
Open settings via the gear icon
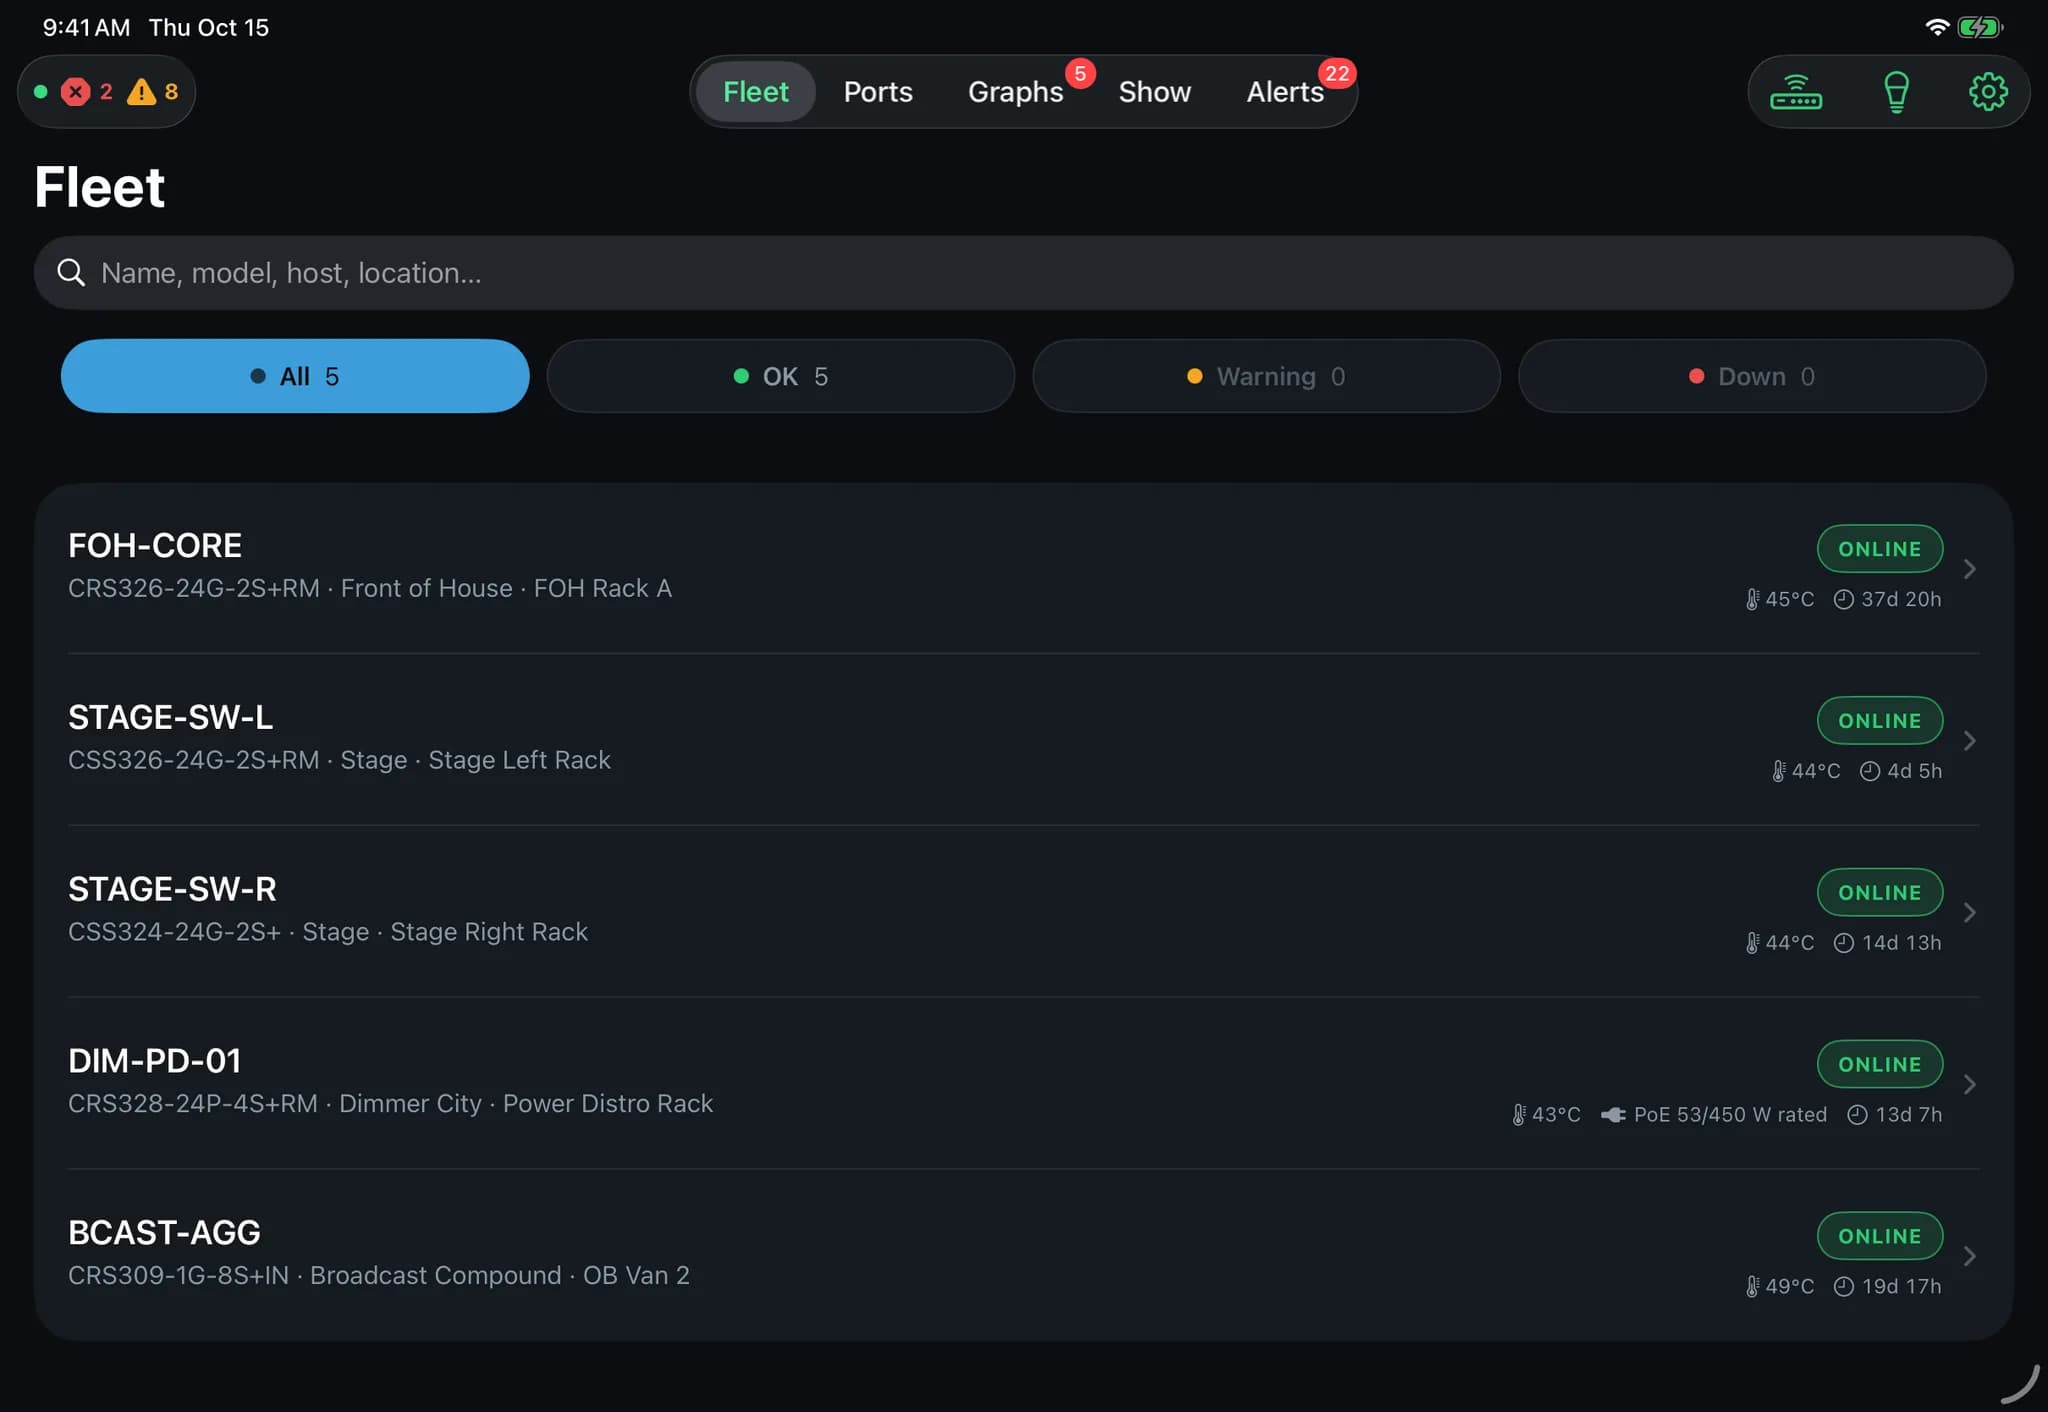[x=1988, y=92]
